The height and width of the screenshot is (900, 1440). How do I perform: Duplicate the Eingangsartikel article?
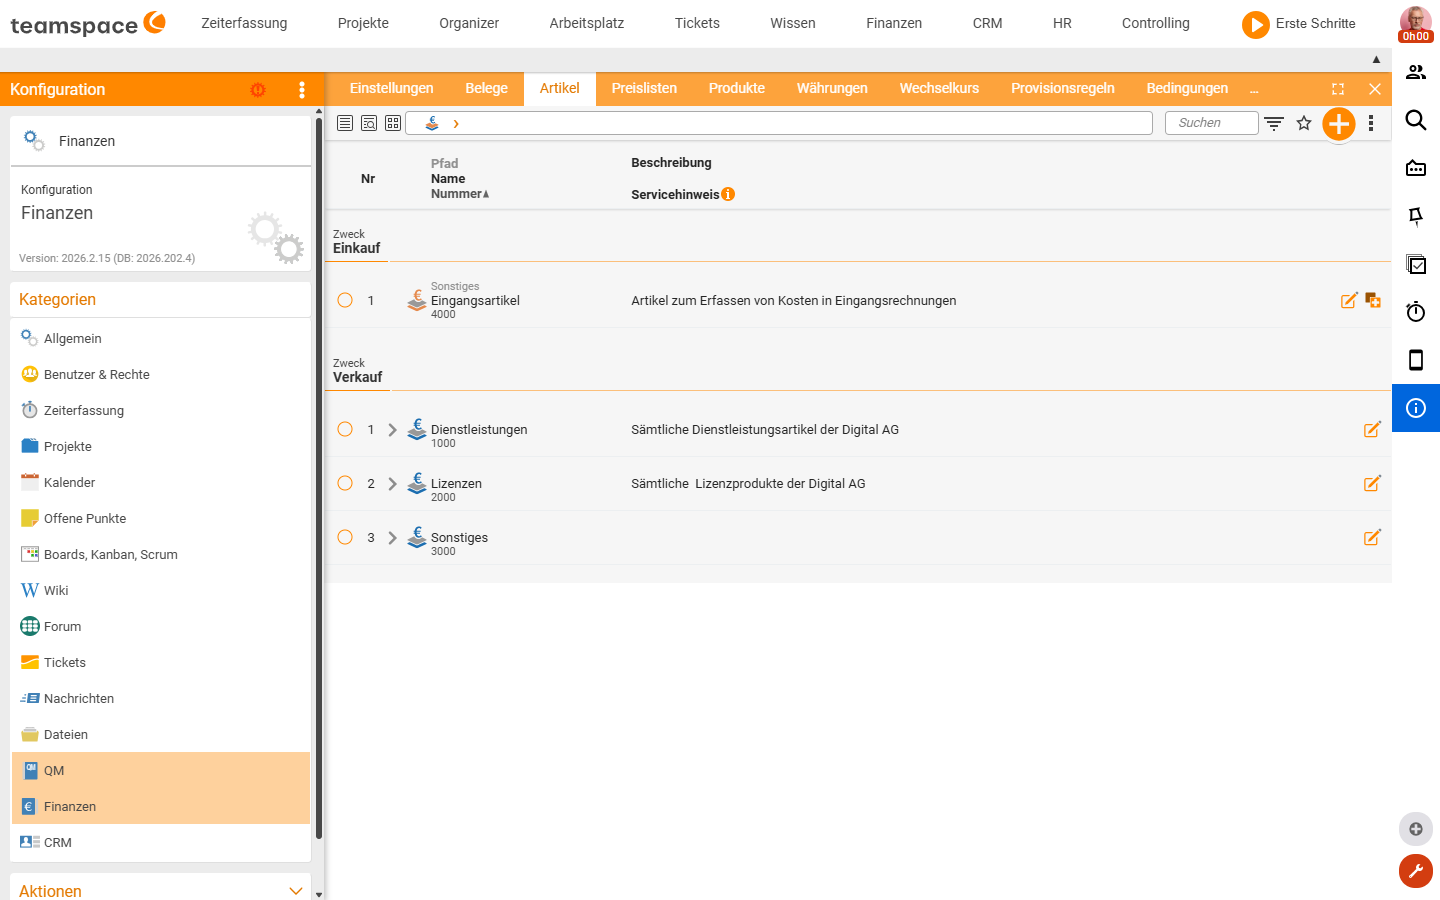1373,300
